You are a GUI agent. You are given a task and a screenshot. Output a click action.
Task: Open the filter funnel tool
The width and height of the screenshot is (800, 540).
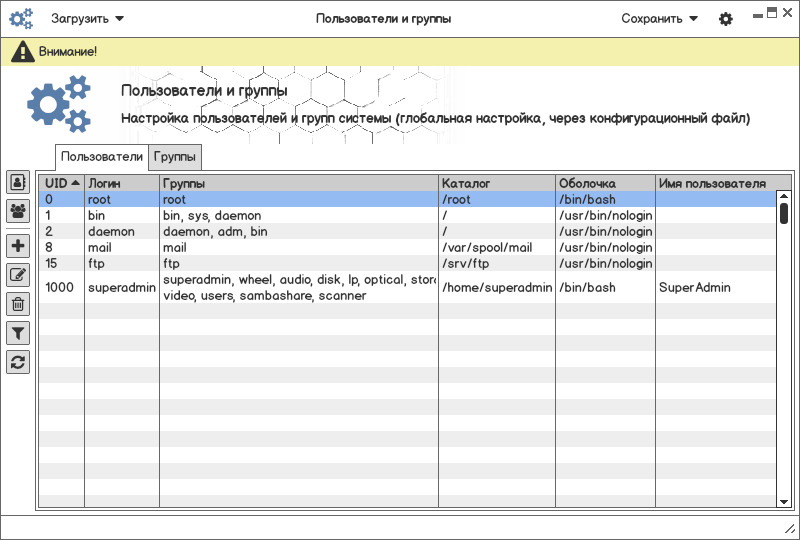point(18,333)
